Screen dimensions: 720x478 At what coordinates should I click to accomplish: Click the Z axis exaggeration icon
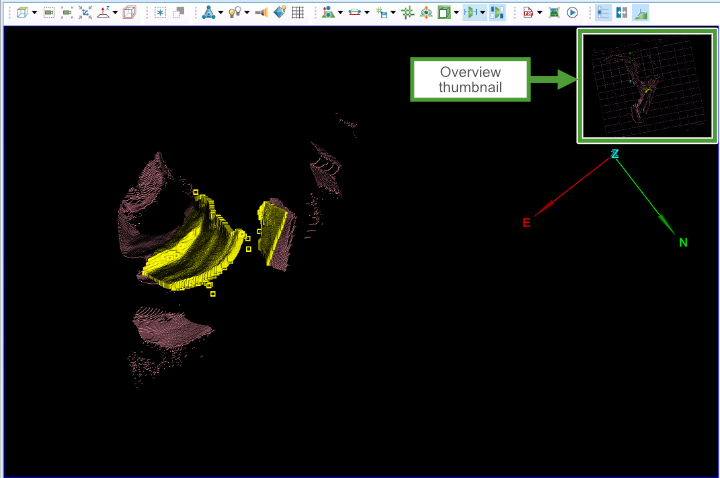click(103, 12)
